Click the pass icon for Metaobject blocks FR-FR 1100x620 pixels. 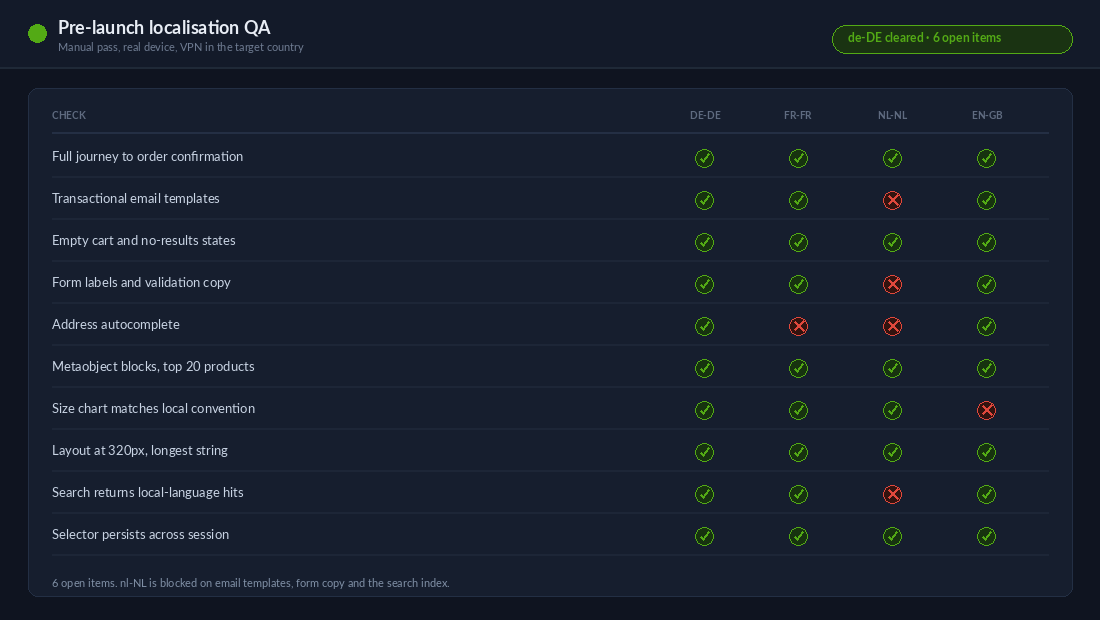798,369
